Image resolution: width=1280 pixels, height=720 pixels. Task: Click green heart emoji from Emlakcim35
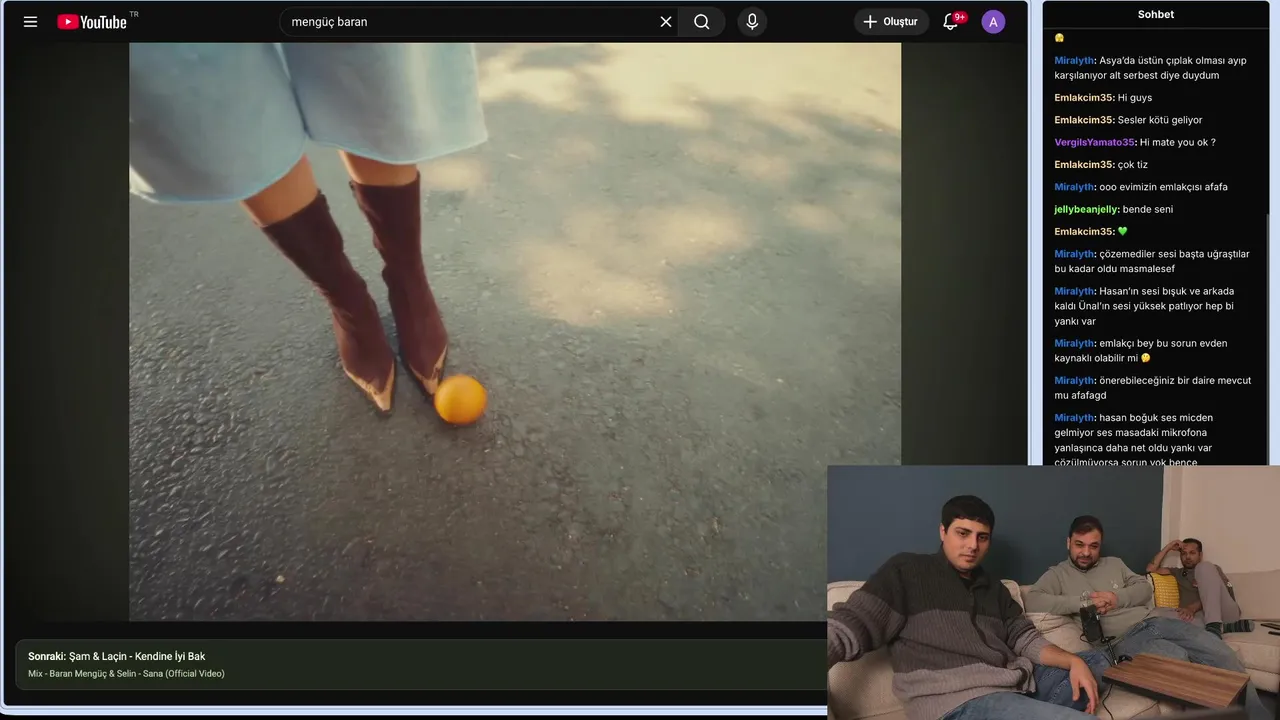(1123, 231)
